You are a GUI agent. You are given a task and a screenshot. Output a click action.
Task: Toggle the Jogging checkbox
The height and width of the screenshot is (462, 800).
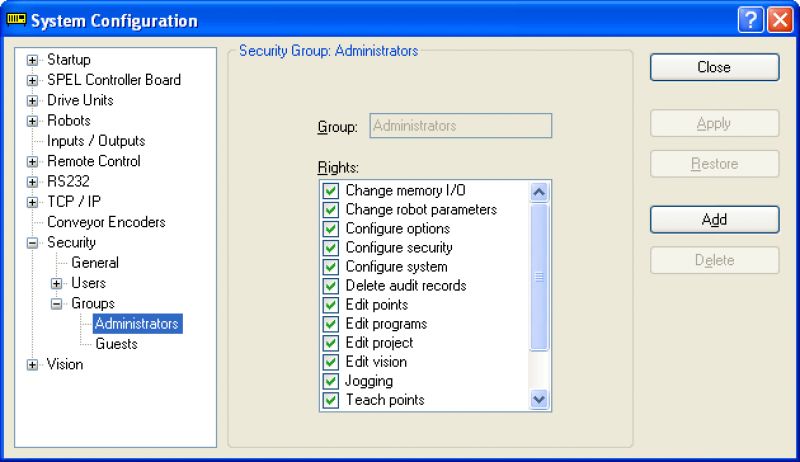point(331,381)
